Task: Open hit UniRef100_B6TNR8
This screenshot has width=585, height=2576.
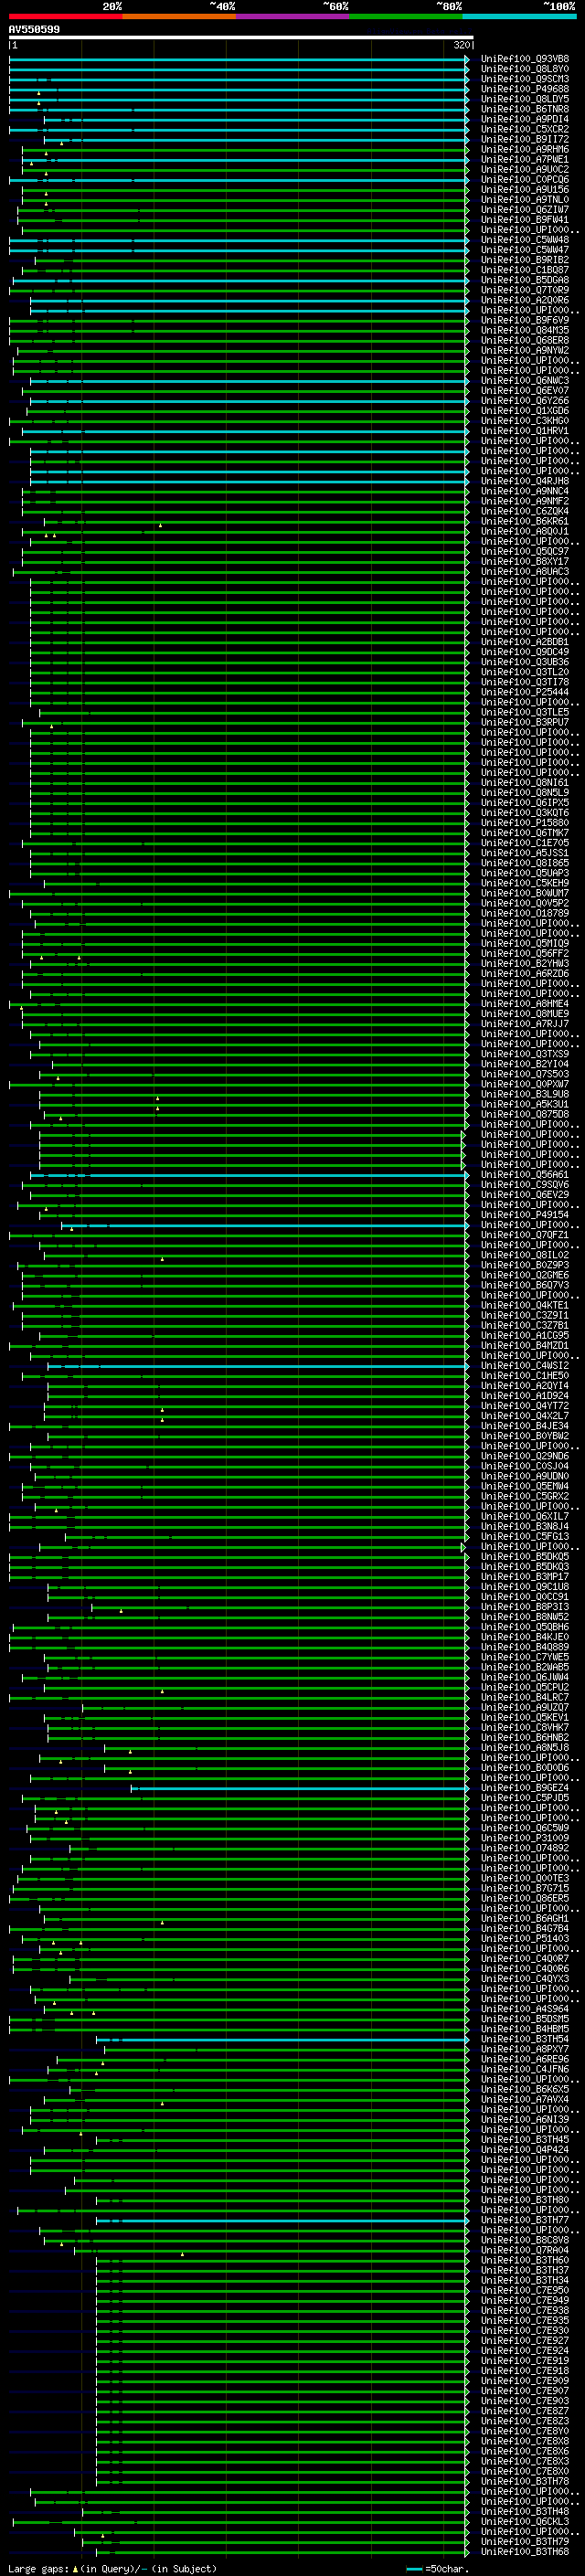Action: coord(525,109)
